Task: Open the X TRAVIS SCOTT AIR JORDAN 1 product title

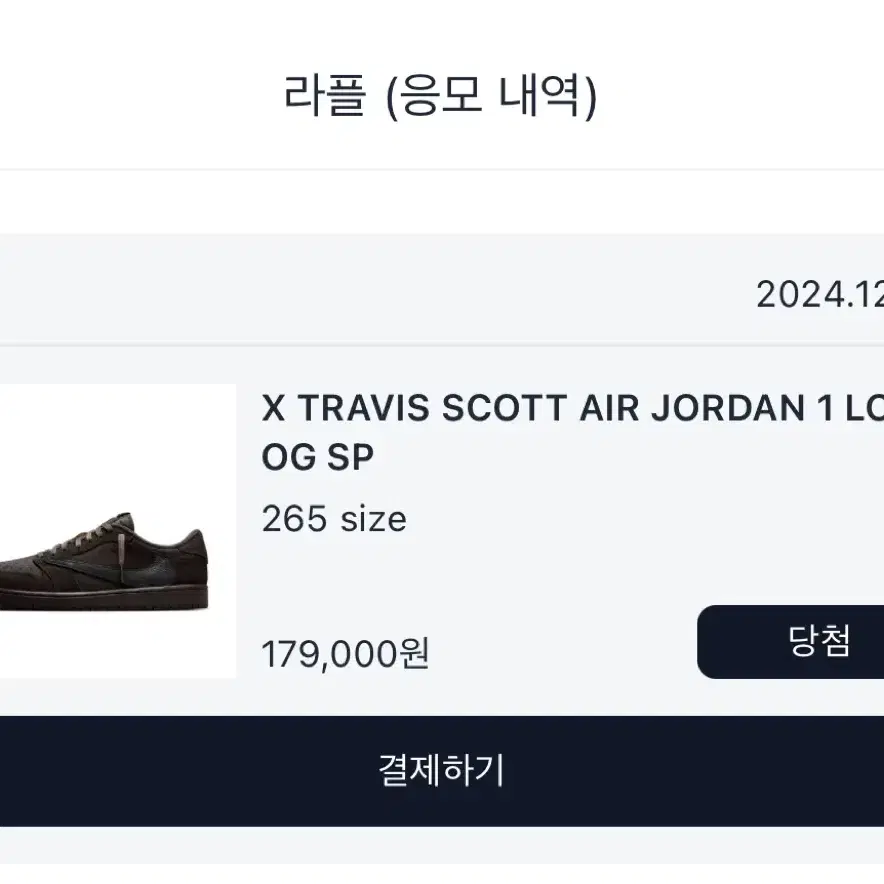Action: click(573, 408)
